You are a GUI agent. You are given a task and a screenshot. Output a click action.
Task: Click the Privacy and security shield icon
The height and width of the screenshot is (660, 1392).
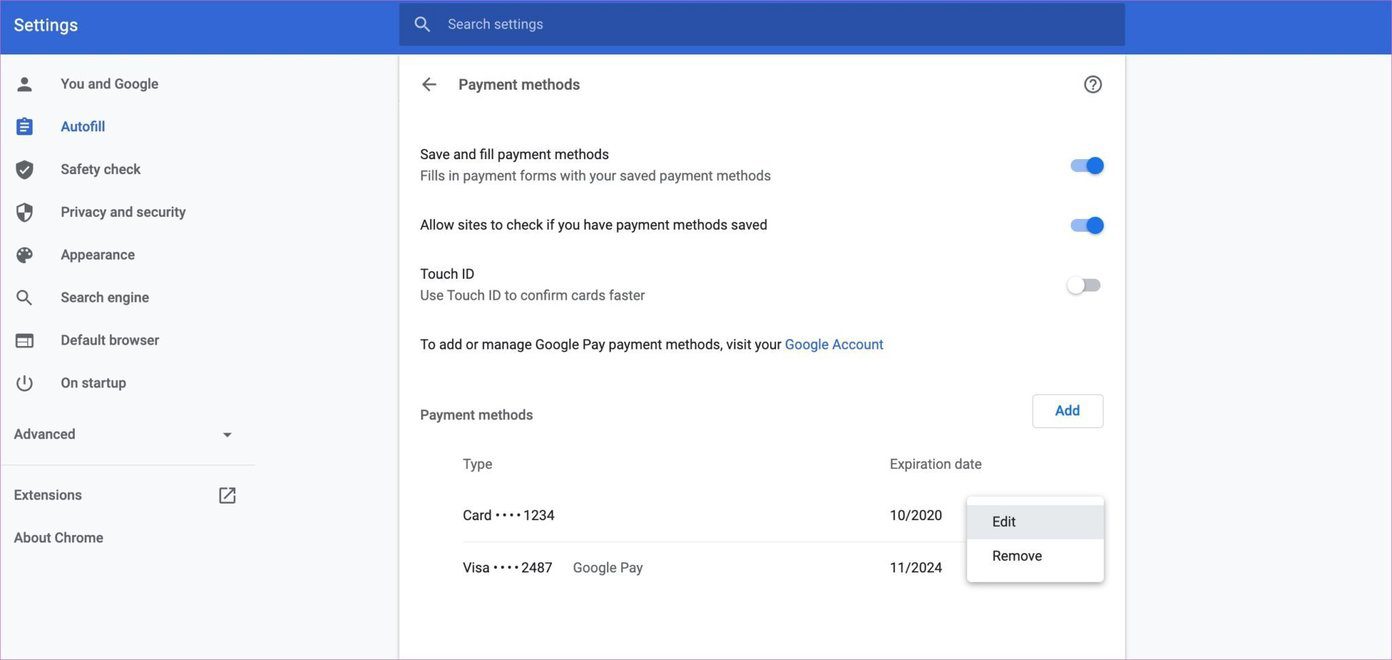24,212
